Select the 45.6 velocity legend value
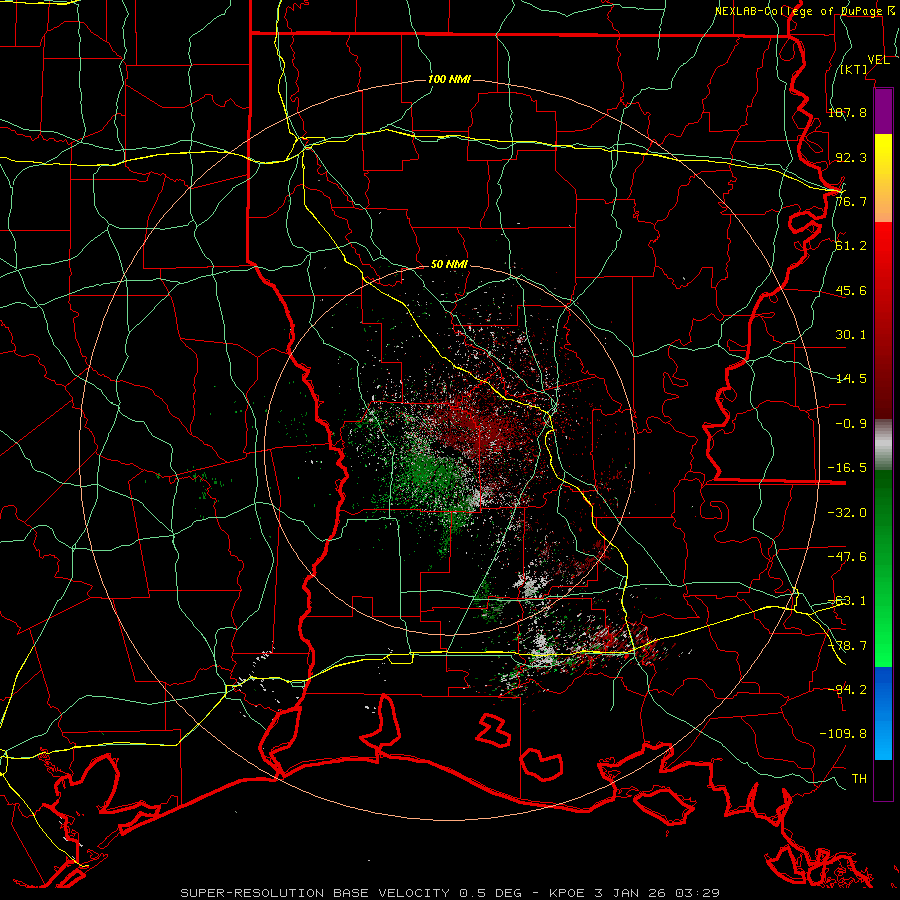Screen dimensions: 900x900 coord(851,290)
